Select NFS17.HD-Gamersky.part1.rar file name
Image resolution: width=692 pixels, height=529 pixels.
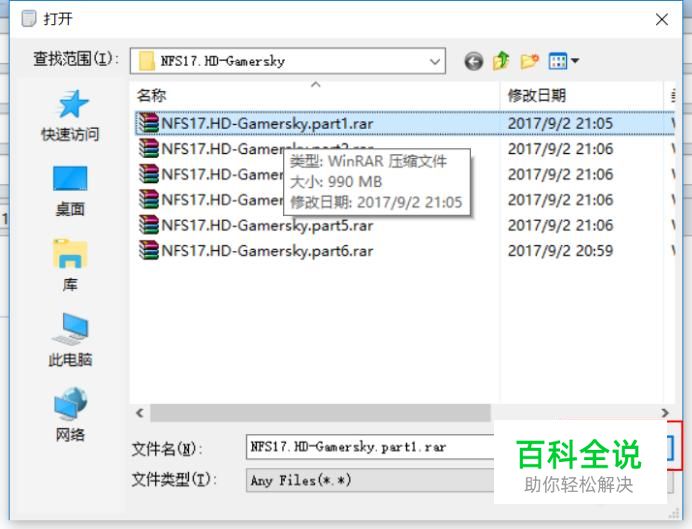point(267,124)
